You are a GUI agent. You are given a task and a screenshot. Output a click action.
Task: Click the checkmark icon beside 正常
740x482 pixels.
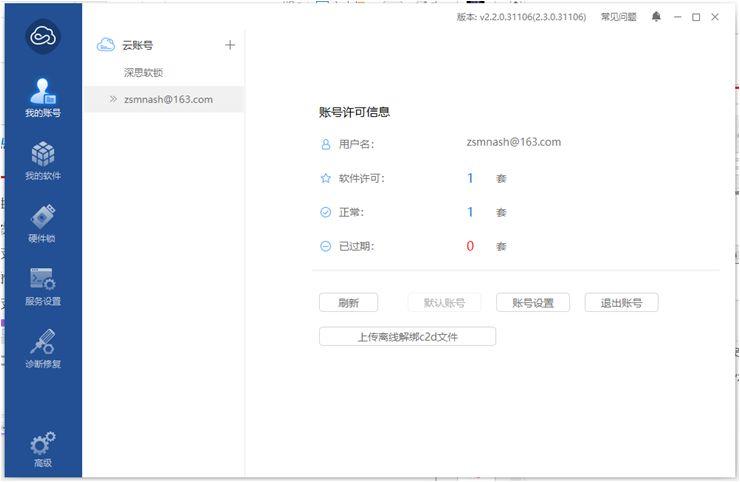click(x=326, y=212)
